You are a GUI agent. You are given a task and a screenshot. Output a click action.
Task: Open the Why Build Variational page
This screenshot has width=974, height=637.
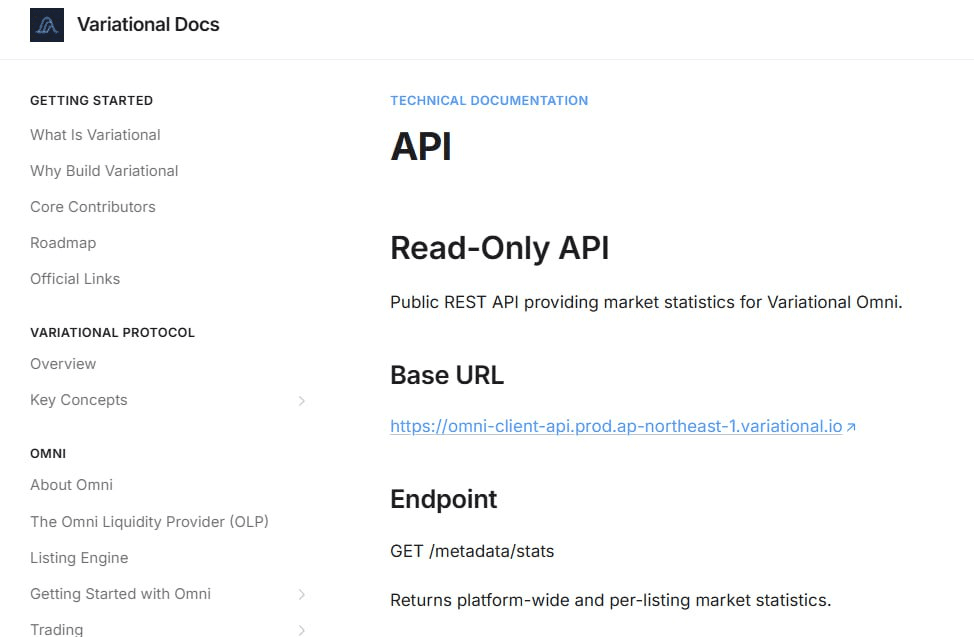point(104,171)
